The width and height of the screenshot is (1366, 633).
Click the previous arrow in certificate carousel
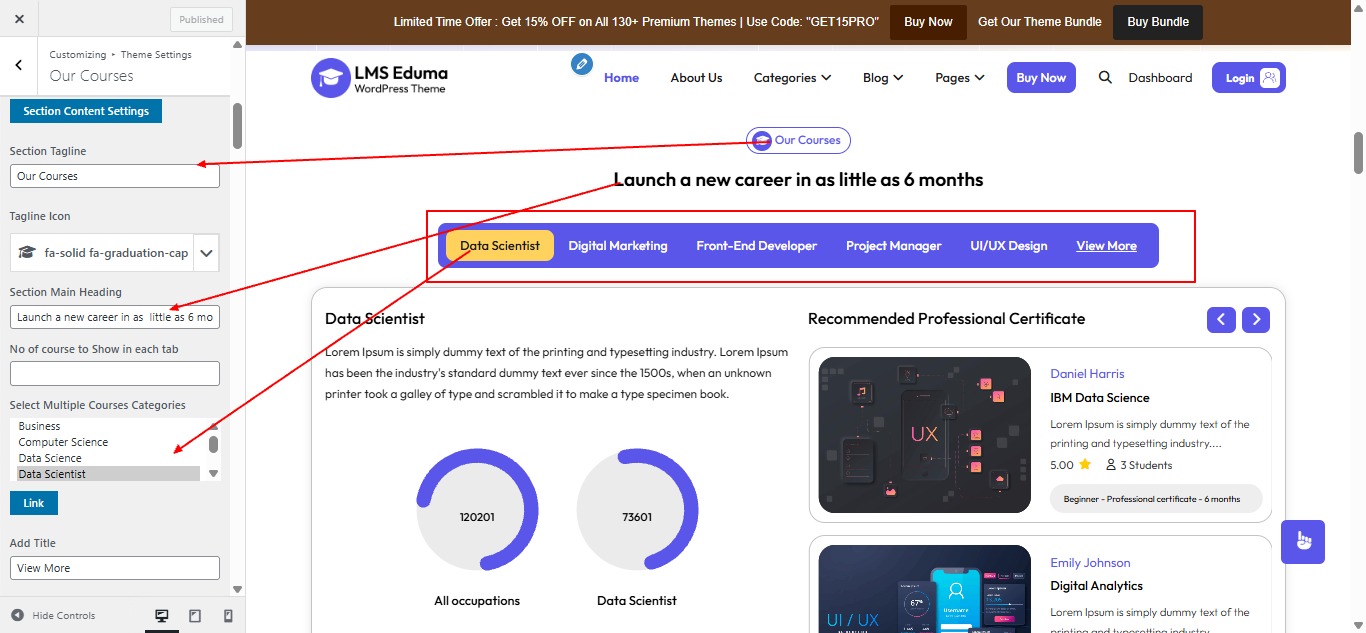(x=1221, y=320)
